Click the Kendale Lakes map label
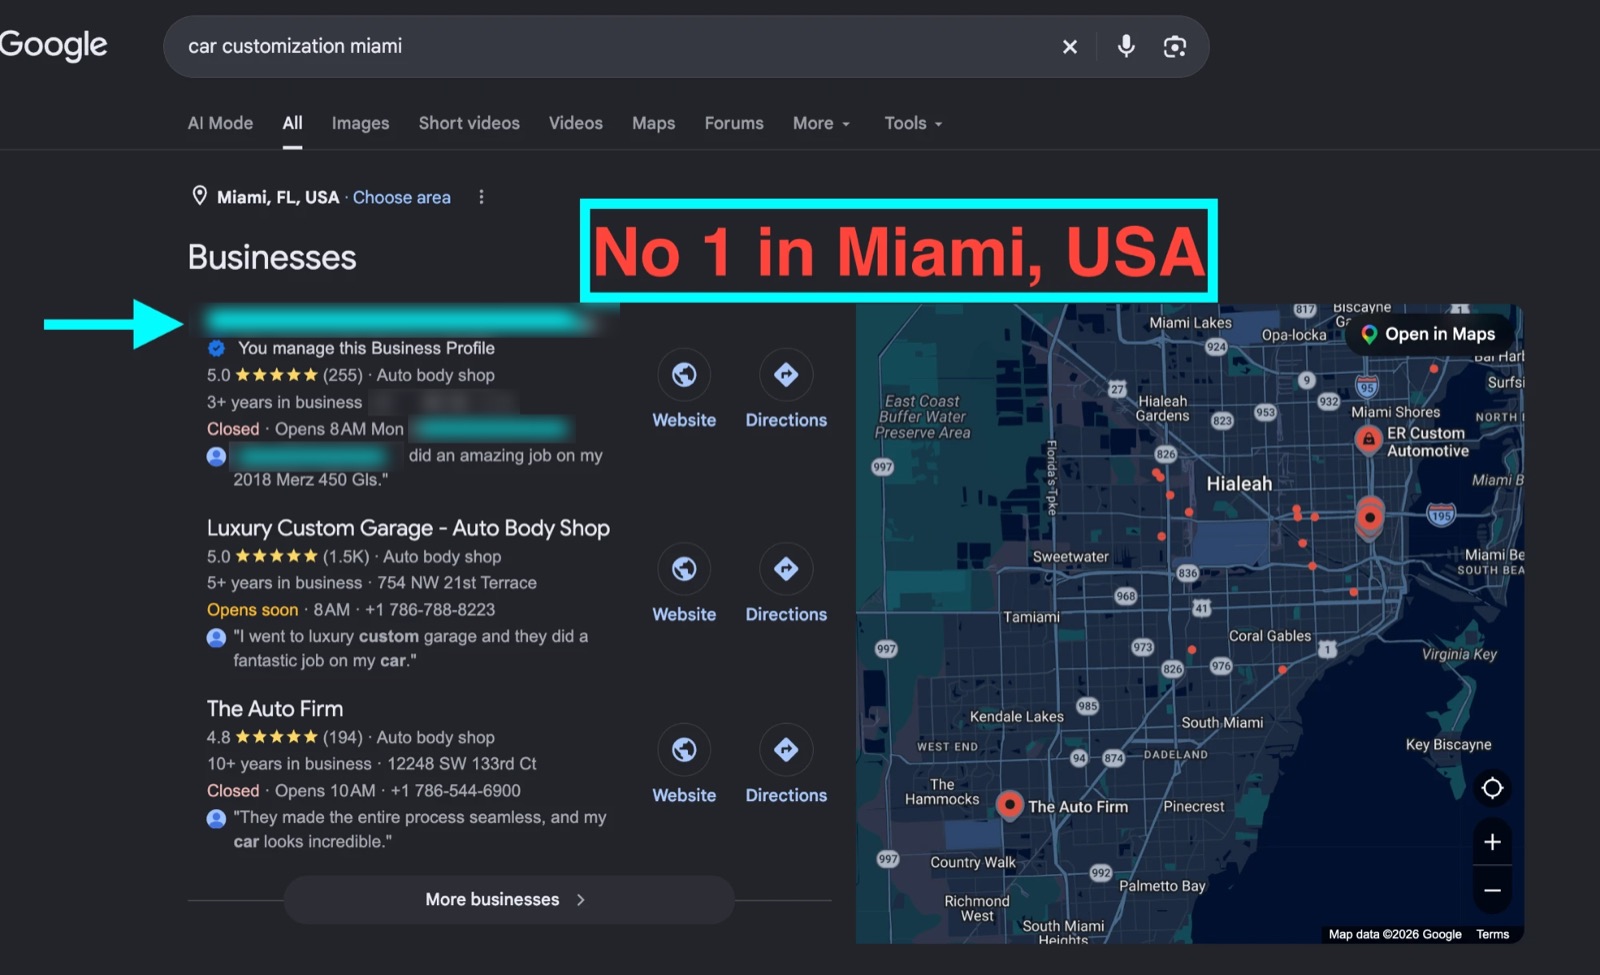The width and height of the screenshot is (1600, 975). [1016, 716]
